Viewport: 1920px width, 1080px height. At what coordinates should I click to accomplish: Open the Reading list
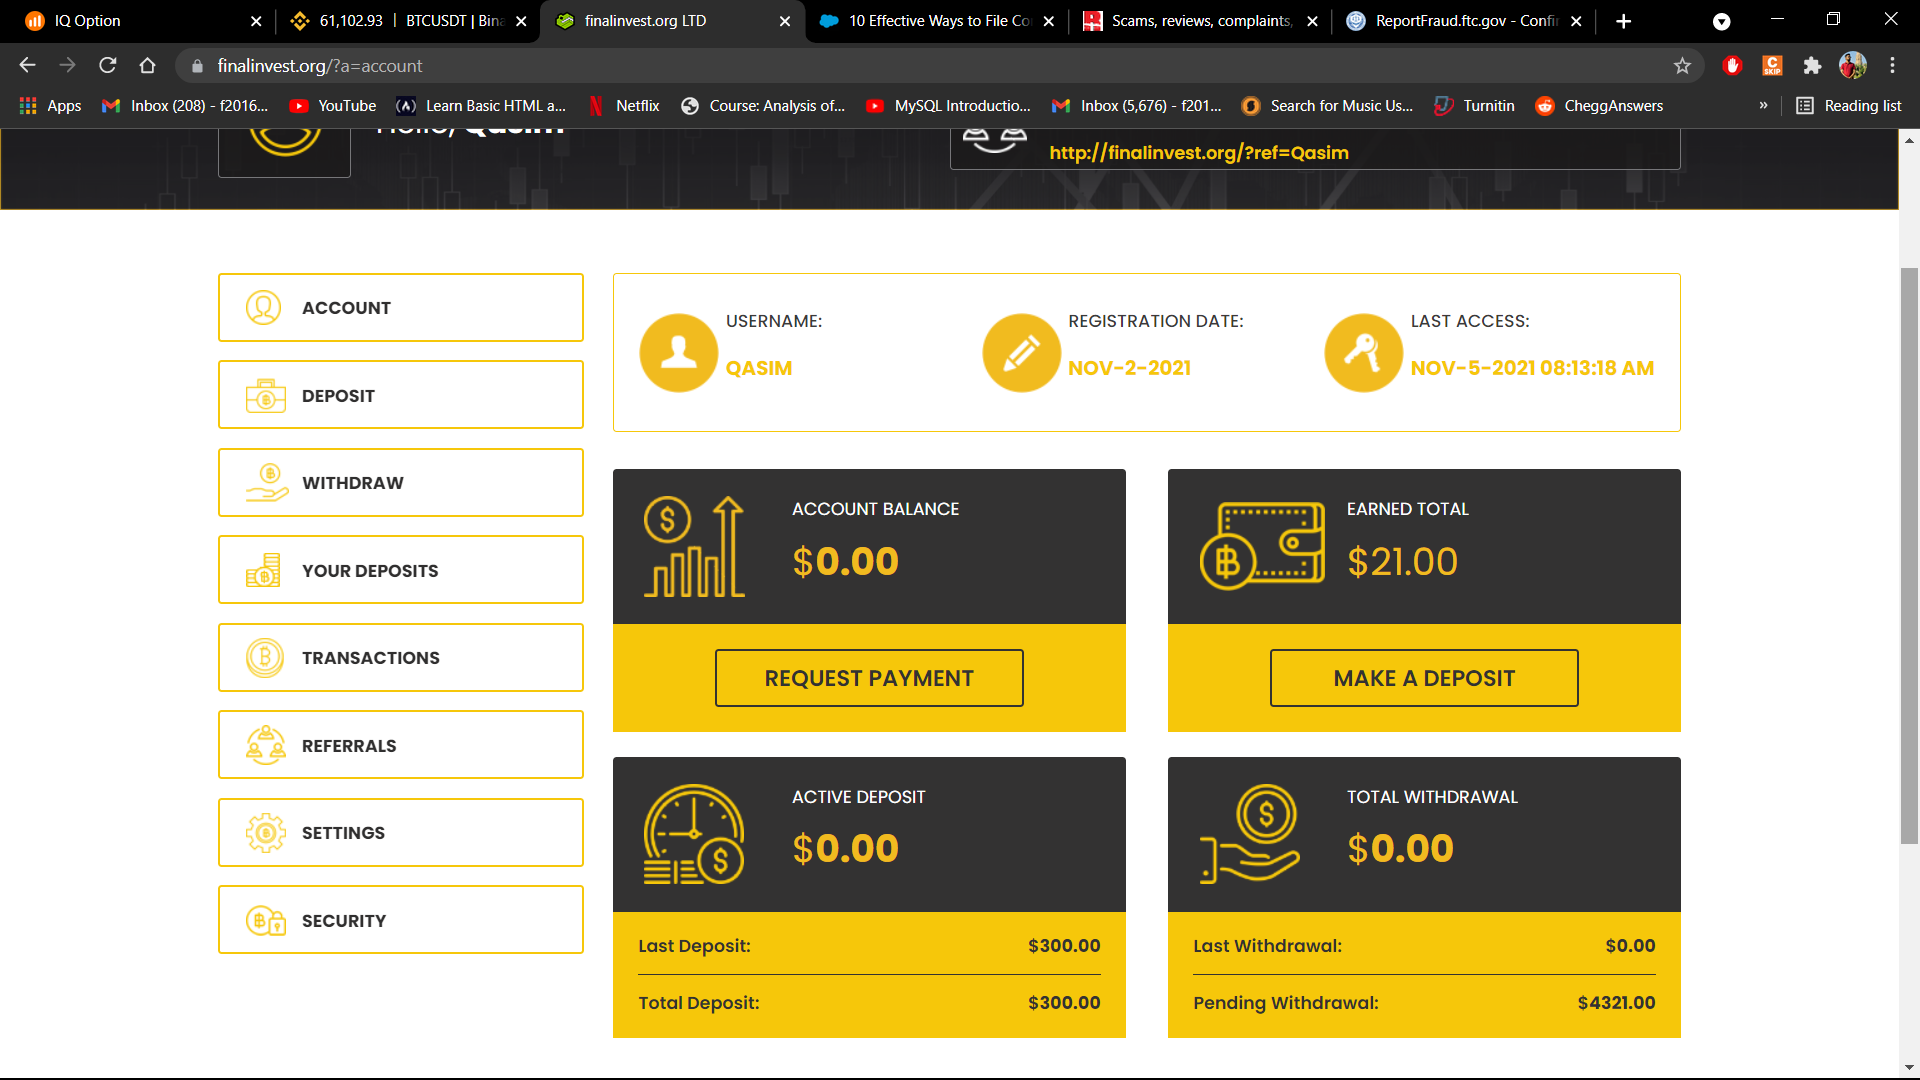point(1849,105)
